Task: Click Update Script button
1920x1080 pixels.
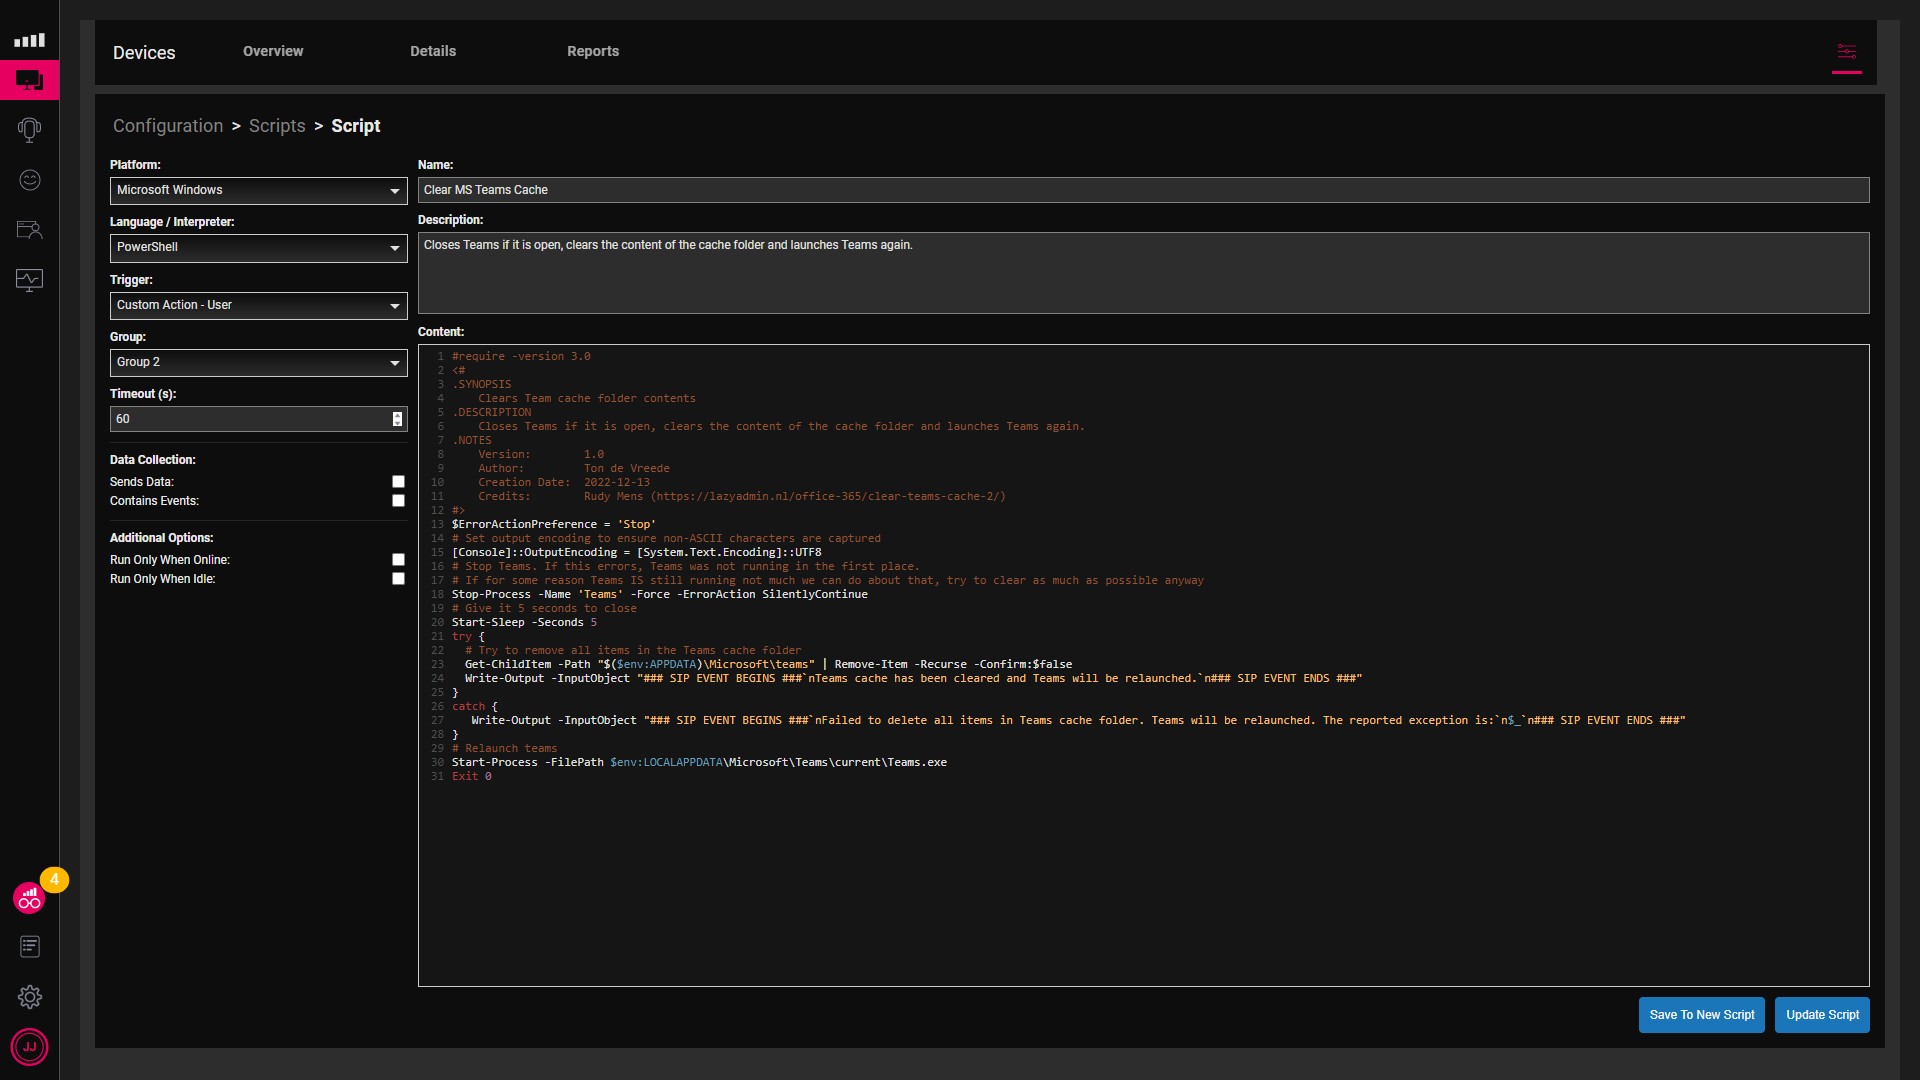Action: [x=1822, y=1015]
